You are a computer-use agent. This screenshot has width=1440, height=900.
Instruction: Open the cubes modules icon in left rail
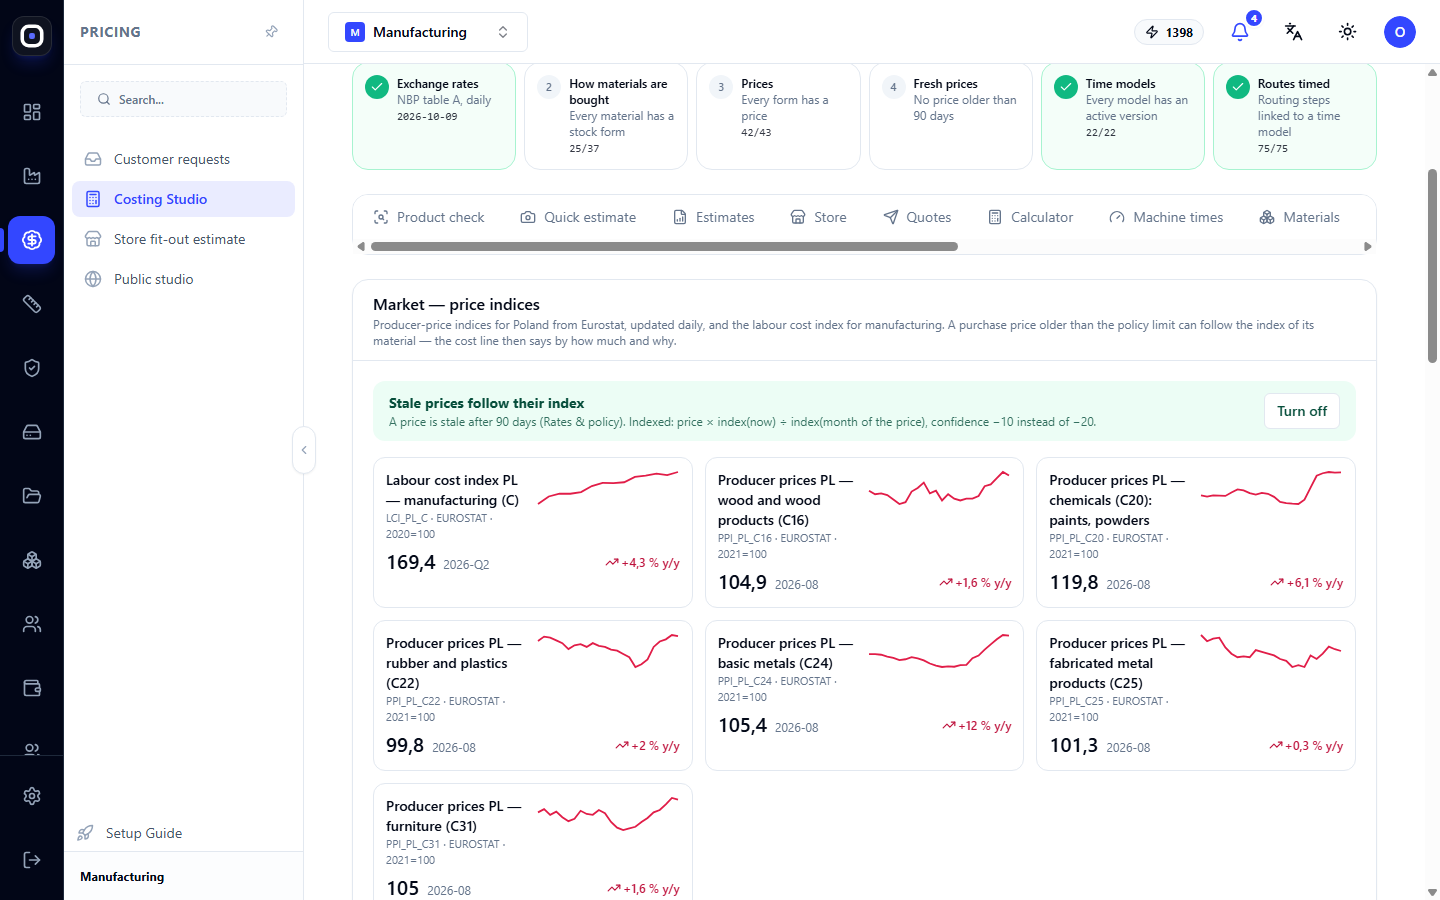[x=32, y=560]
